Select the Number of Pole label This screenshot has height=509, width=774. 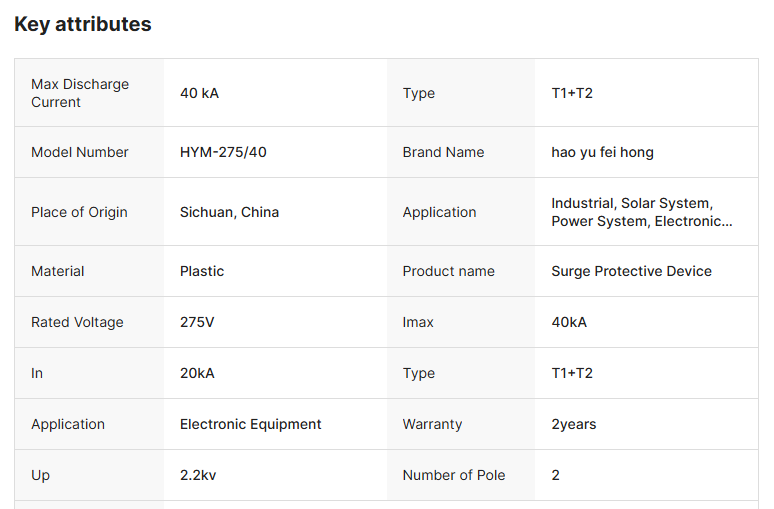[x=453, y=475]
